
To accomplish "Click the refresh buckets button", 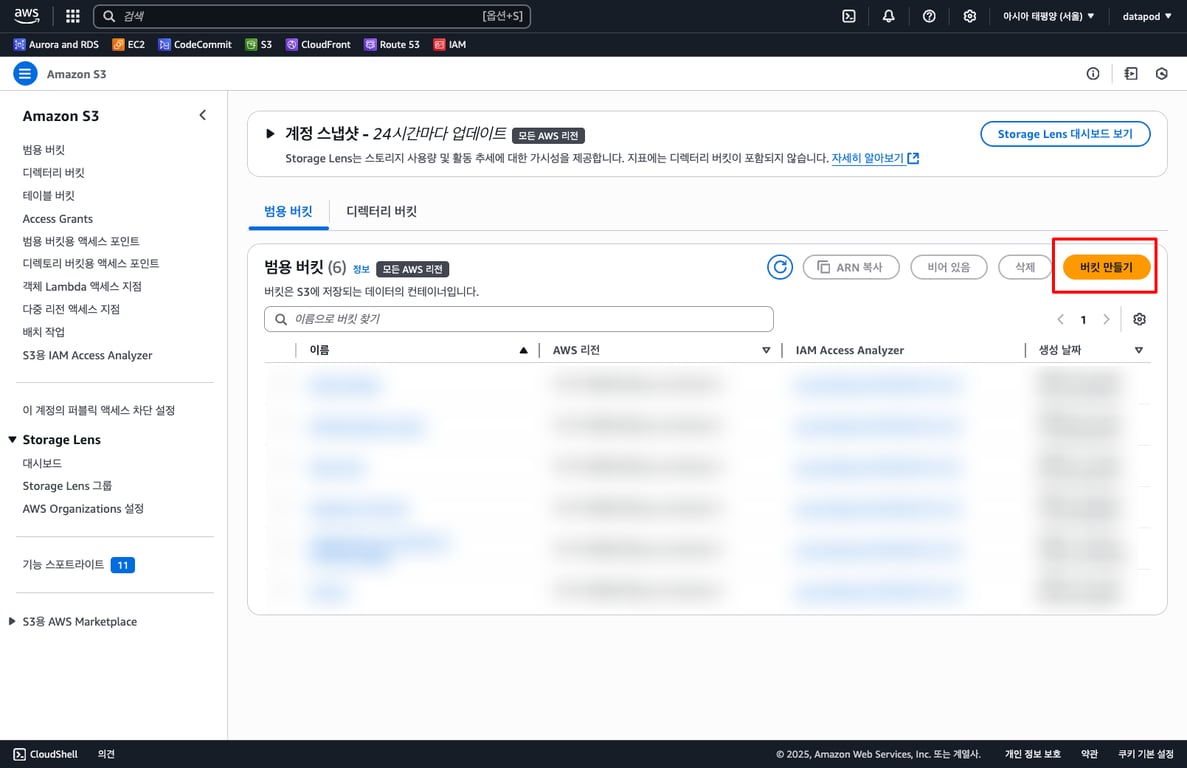I will [780, 267].
